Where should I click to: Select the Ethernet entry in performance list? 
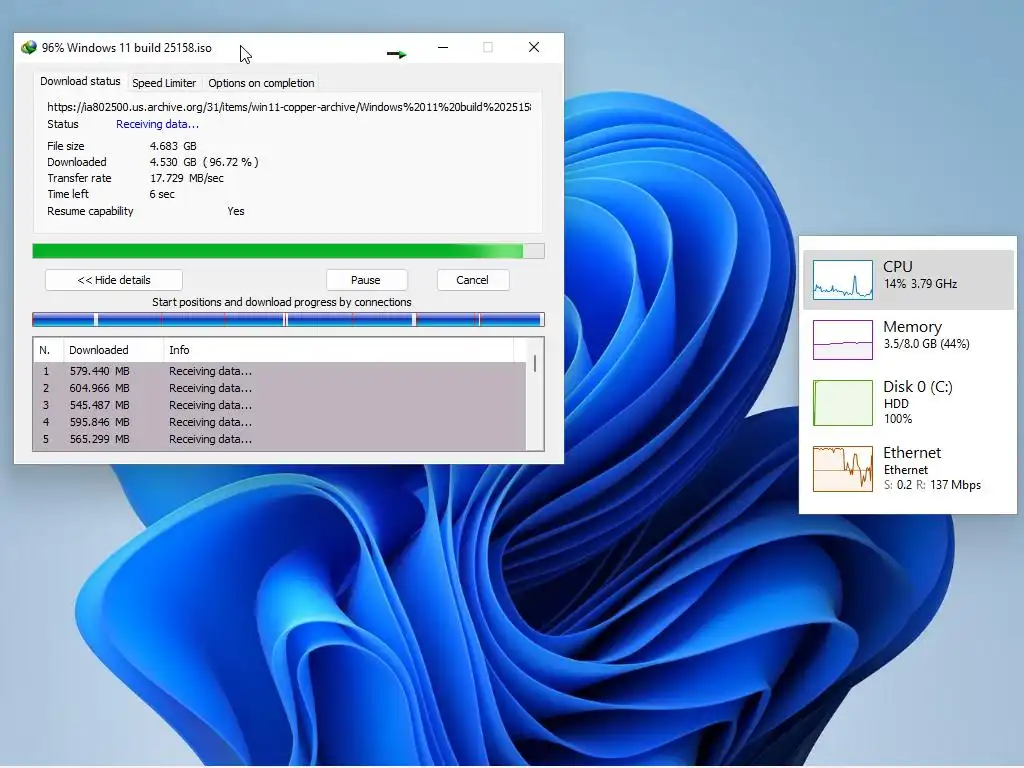click(x=909, y=469)
